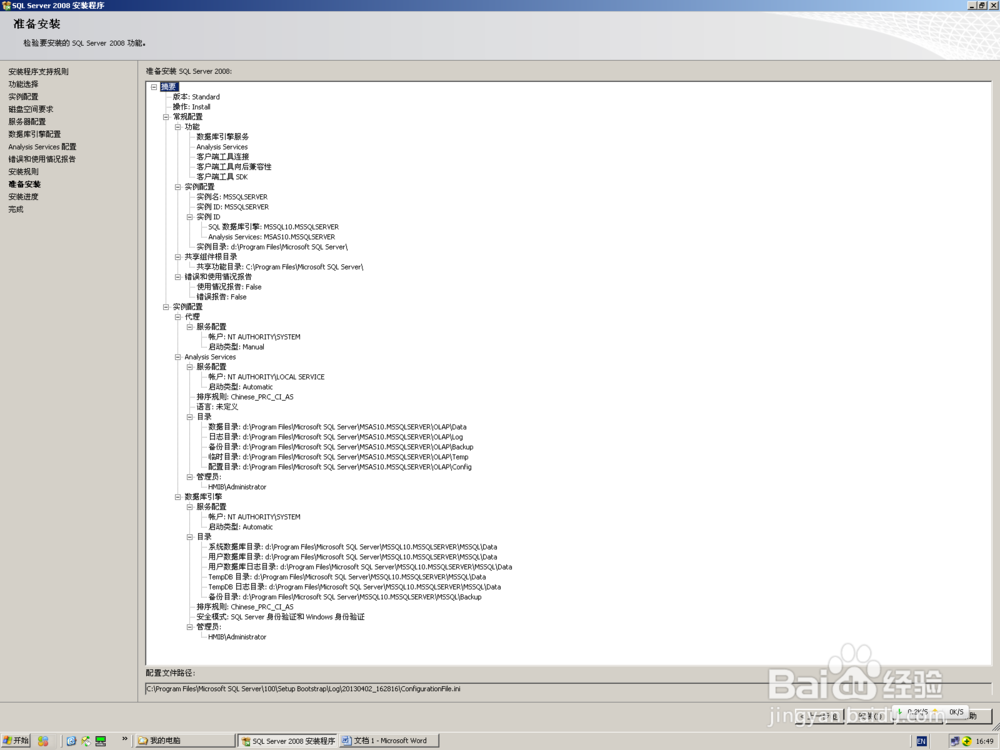The width and height of the screenshot is (1000, 750).
Task: Select 安全模式 SQL Server 身份验证 row
Action: [281, 617]
